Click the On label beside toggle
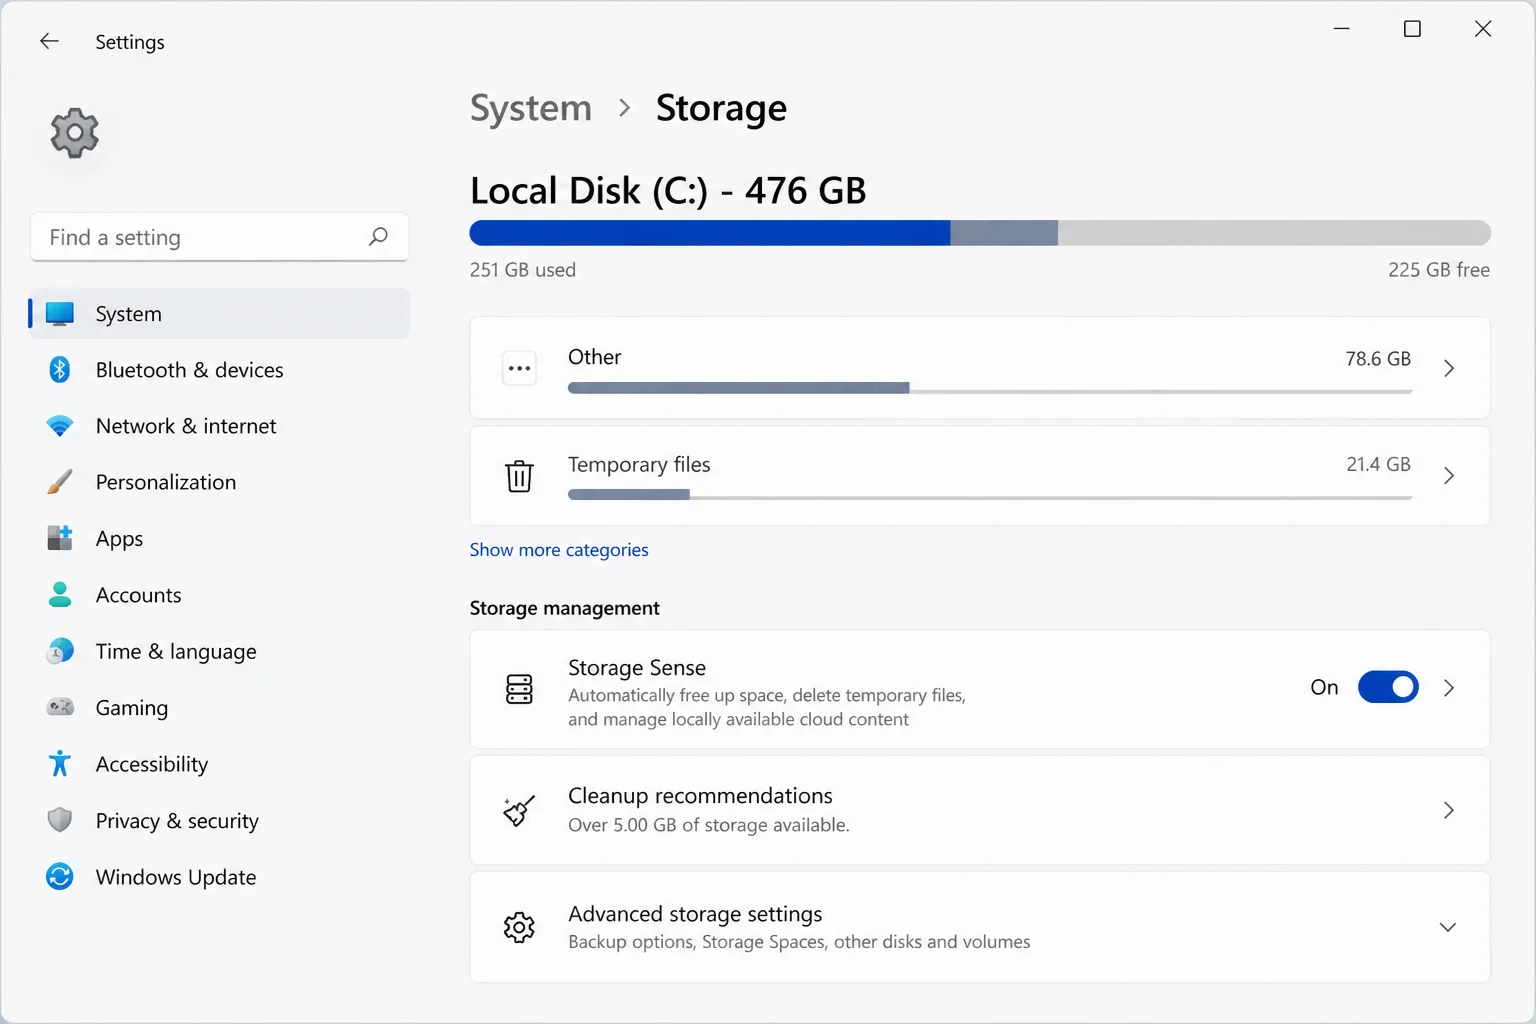 pyautogui.click(x=1324, y=687)
